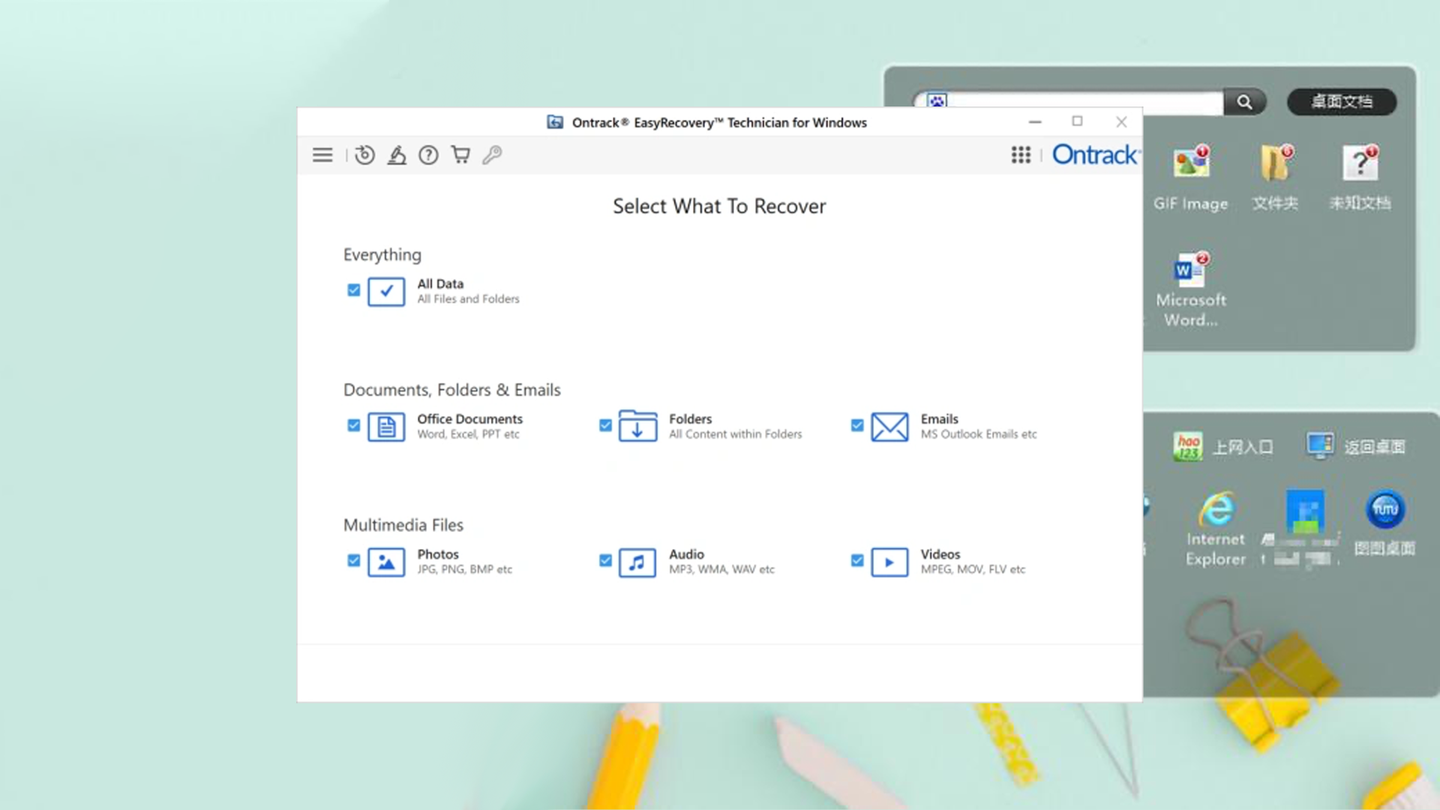
Task: Click the 'Word, Excel, PPT etc' text
Action: [469, 434]
